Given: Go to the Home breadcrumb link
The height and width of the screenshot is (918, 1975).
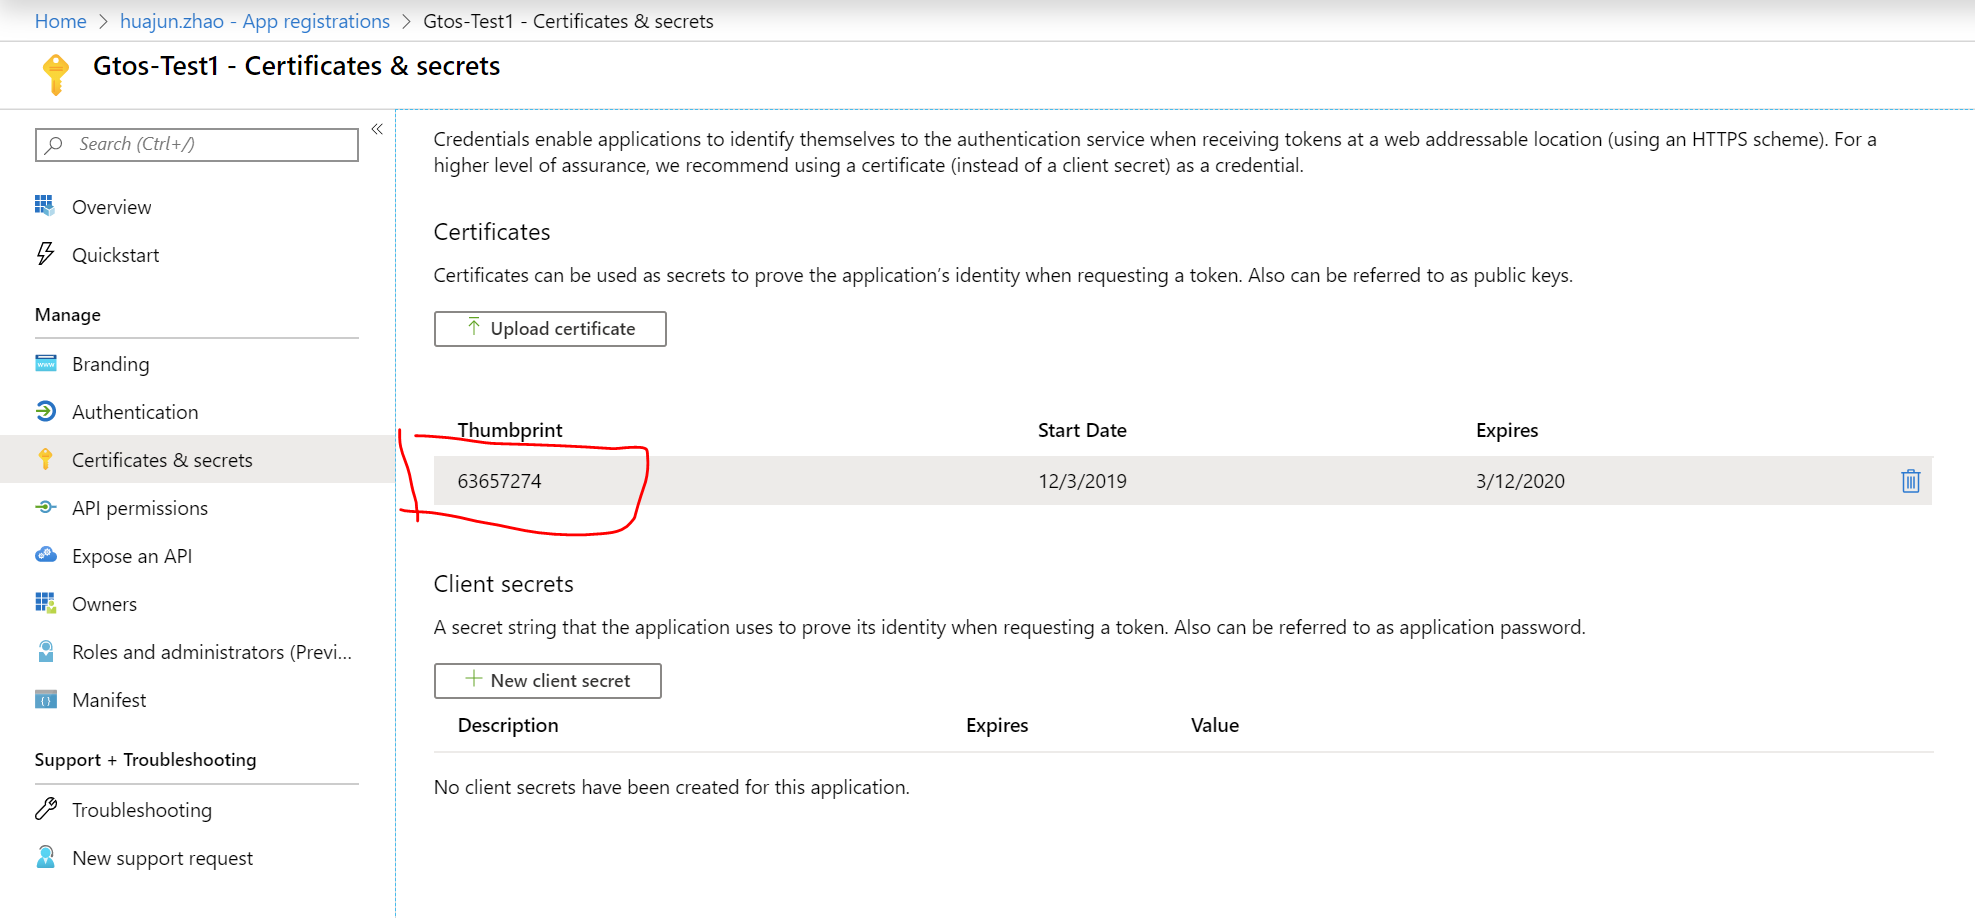Looking at the screenshot, I should pos(60,21).
